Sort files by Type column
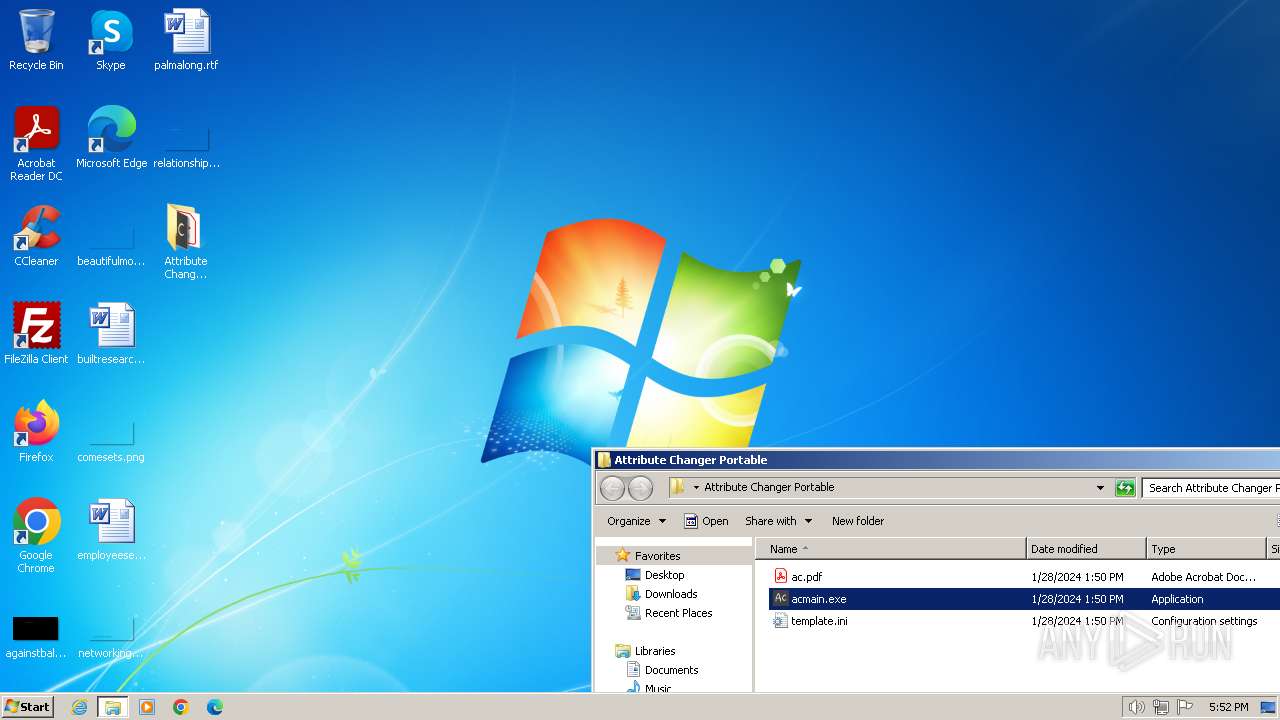Screen dimensions: 1280x720 1206,549
